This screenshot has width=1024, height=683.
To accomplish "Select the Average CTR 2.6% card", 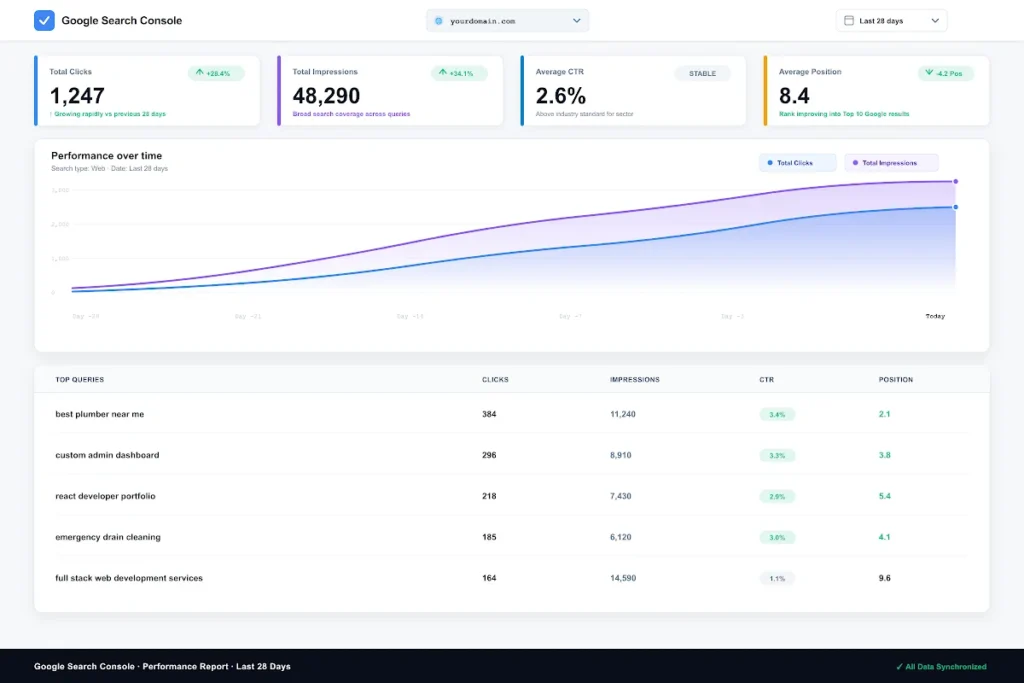I will pos(633,91).
